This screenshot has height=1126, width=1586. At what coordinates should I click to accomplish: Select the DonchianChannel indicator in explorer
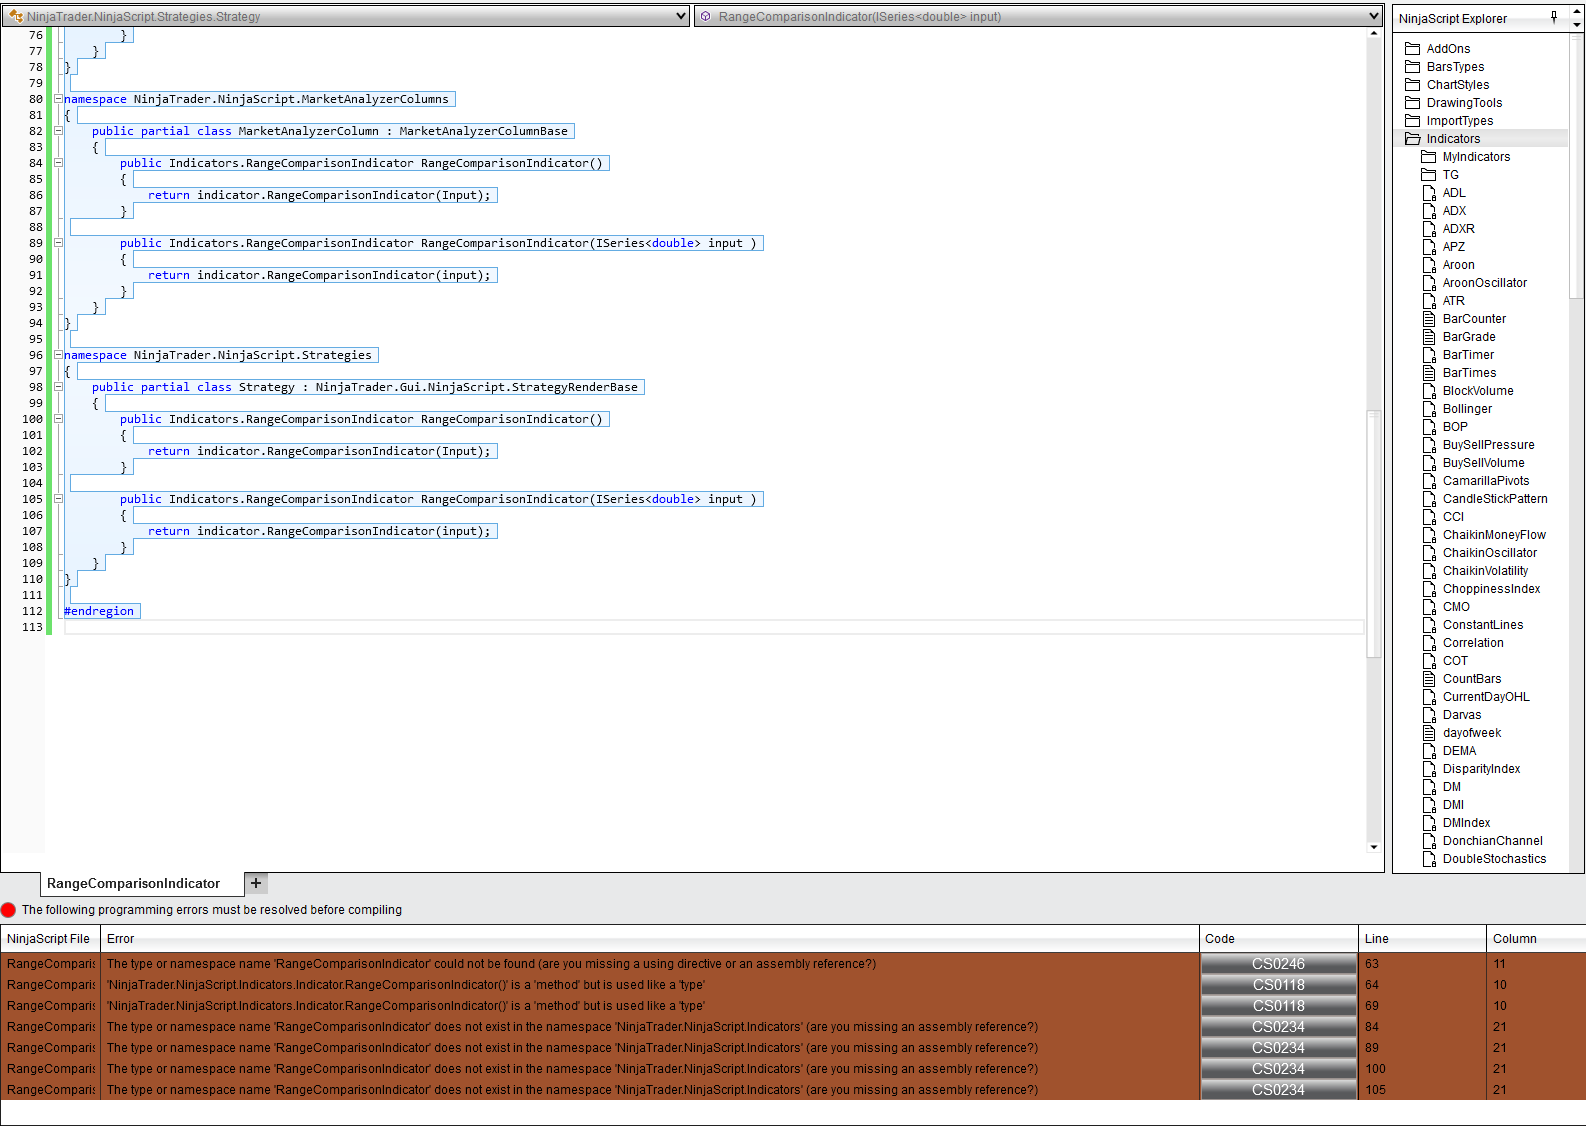click(x=1493, y=841)
